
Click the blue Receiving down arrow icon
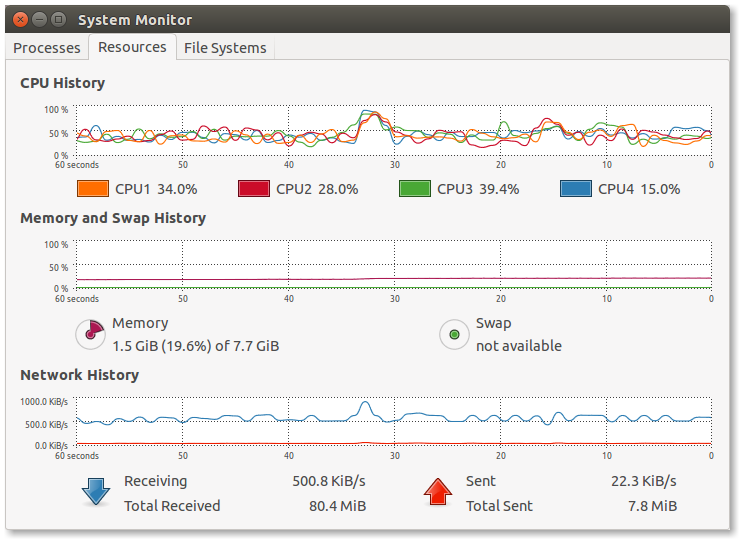[x=96, y=491]
